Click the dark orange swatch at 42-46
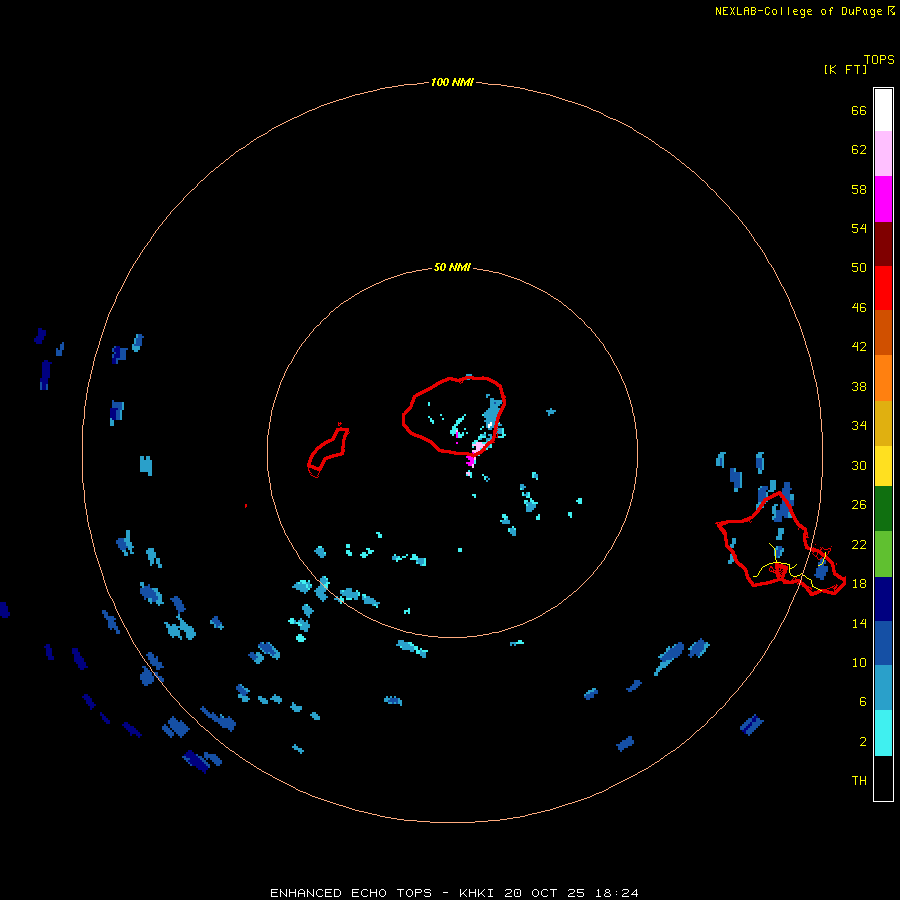The height and width of the screenshot is (900, 900). (x=883, y=332)
